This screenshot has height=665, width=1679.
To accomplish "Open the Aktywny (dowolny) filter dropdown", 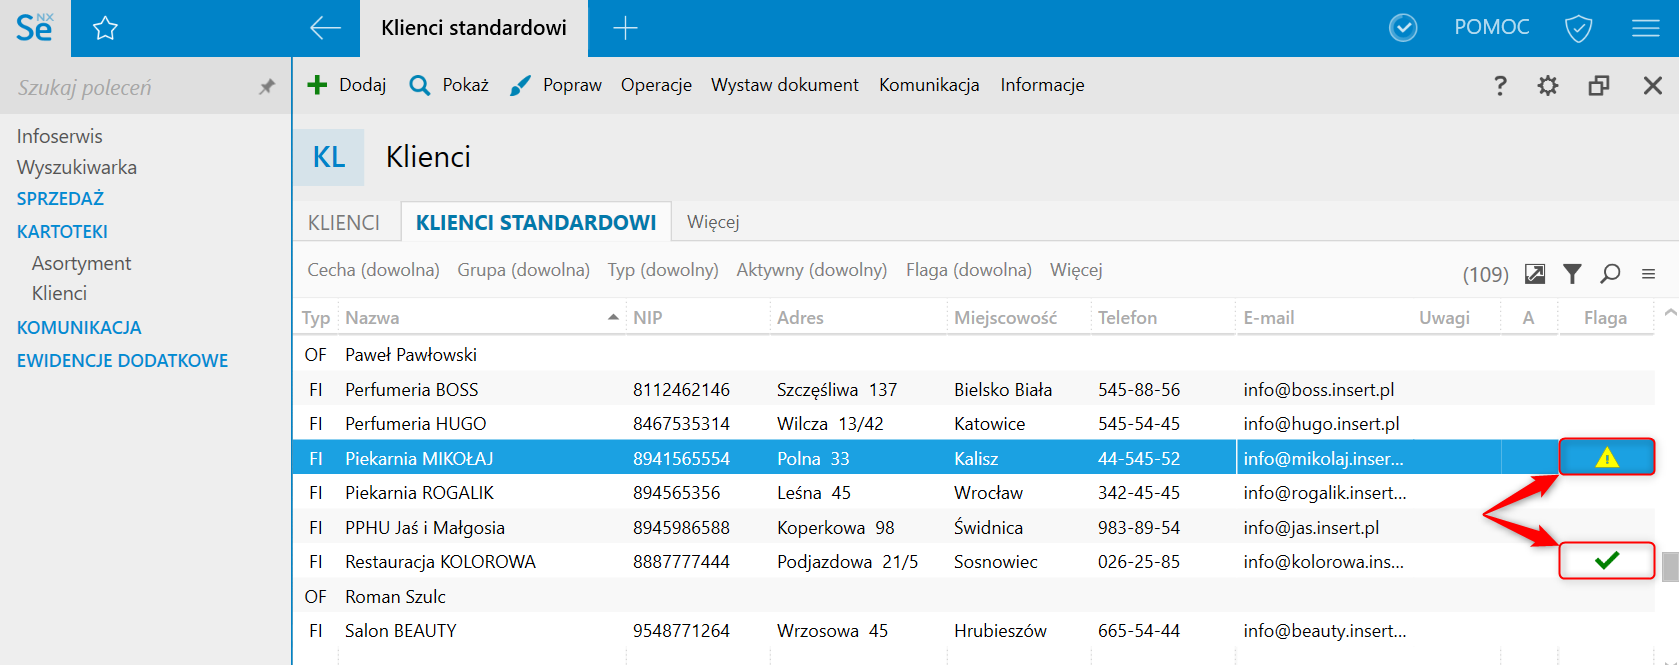I will (x=811, y=270).
